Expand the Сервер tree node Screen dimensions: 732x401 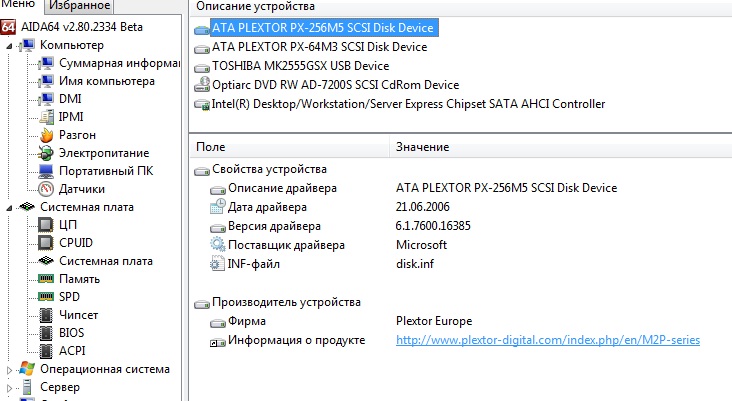click(11, 387)
